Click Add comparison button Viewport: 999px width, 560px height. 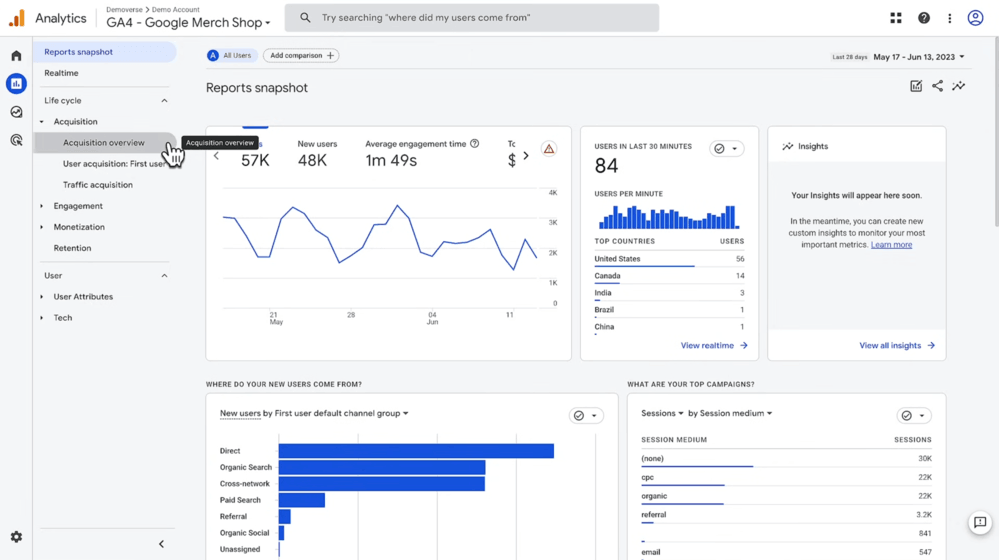[x=301, y=55]
